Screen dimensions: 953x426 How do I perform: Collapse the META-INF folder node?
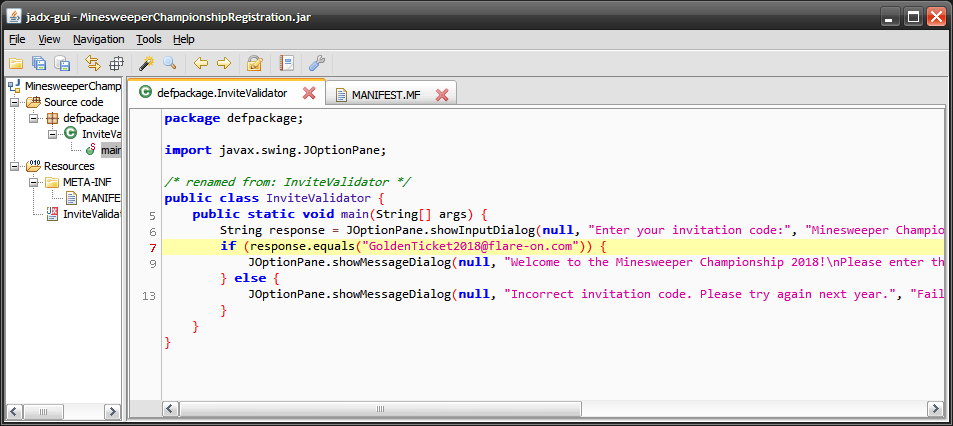(x=33, y=182)
